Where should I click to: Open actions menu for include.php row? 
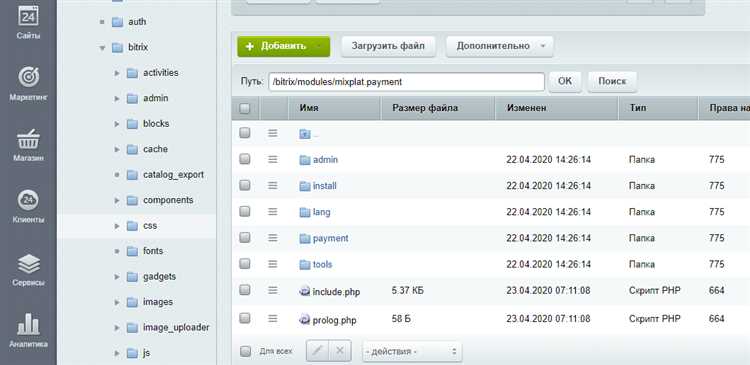coord(273,290)
